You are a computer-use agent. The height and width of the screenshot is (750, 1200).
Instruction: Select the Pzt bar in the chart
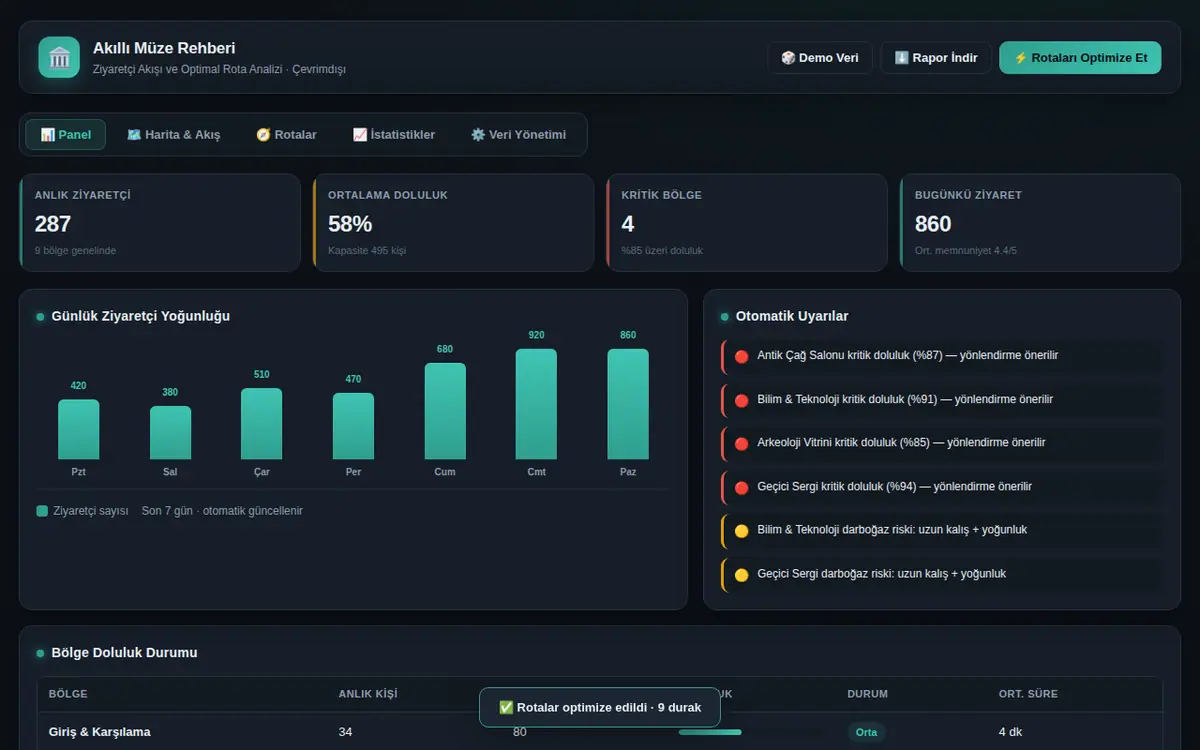coord(78,429)
